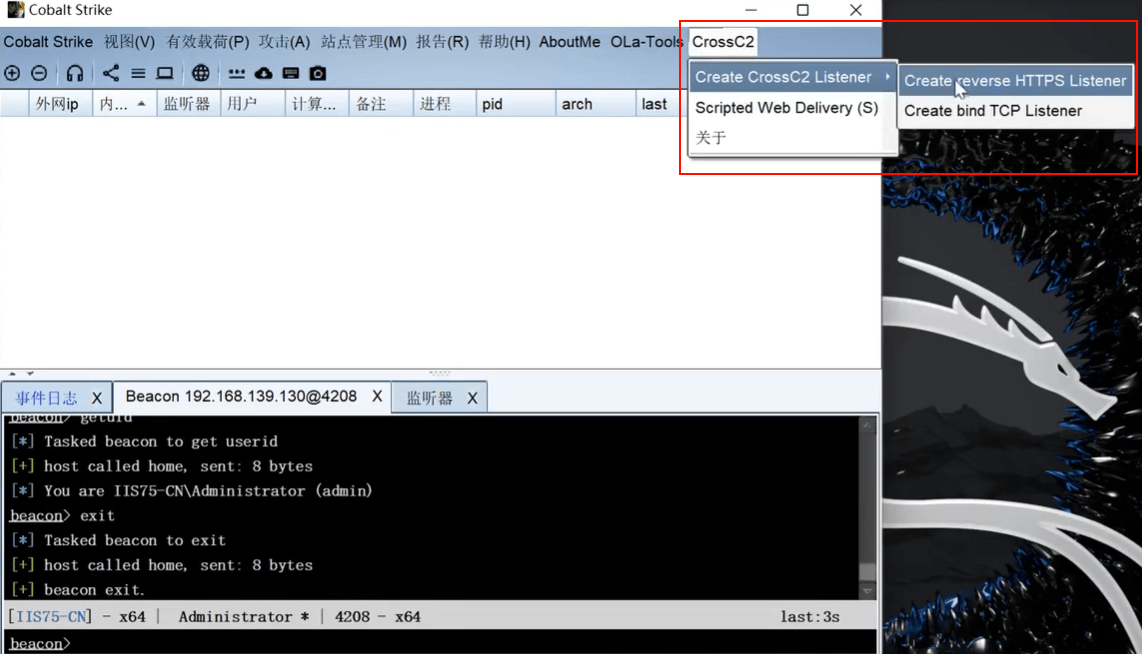
Task: Show session table list icon
Action: [x=138, y=74]
